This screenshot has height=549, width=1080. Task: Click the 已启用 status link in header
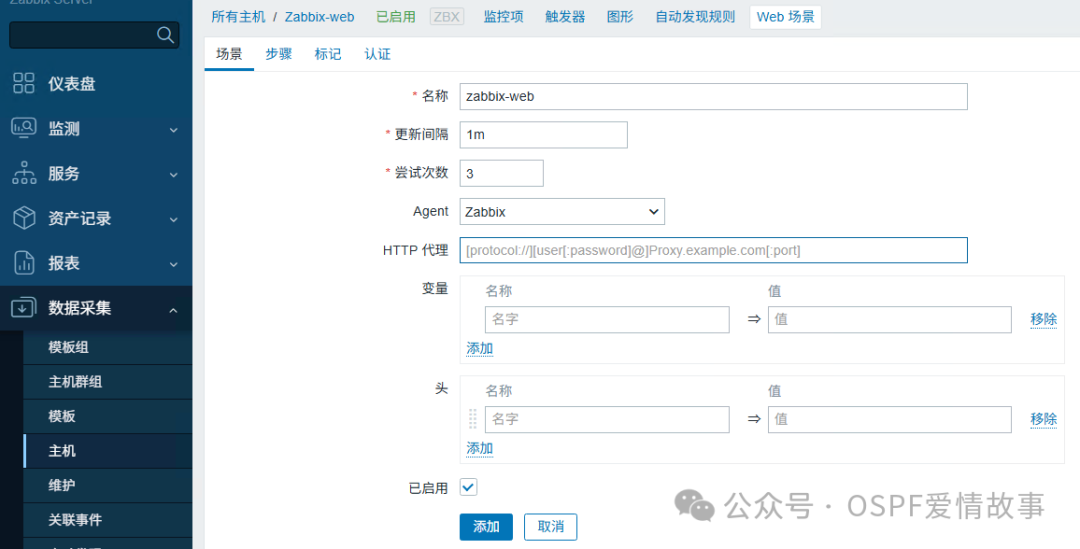pos(396,17)
